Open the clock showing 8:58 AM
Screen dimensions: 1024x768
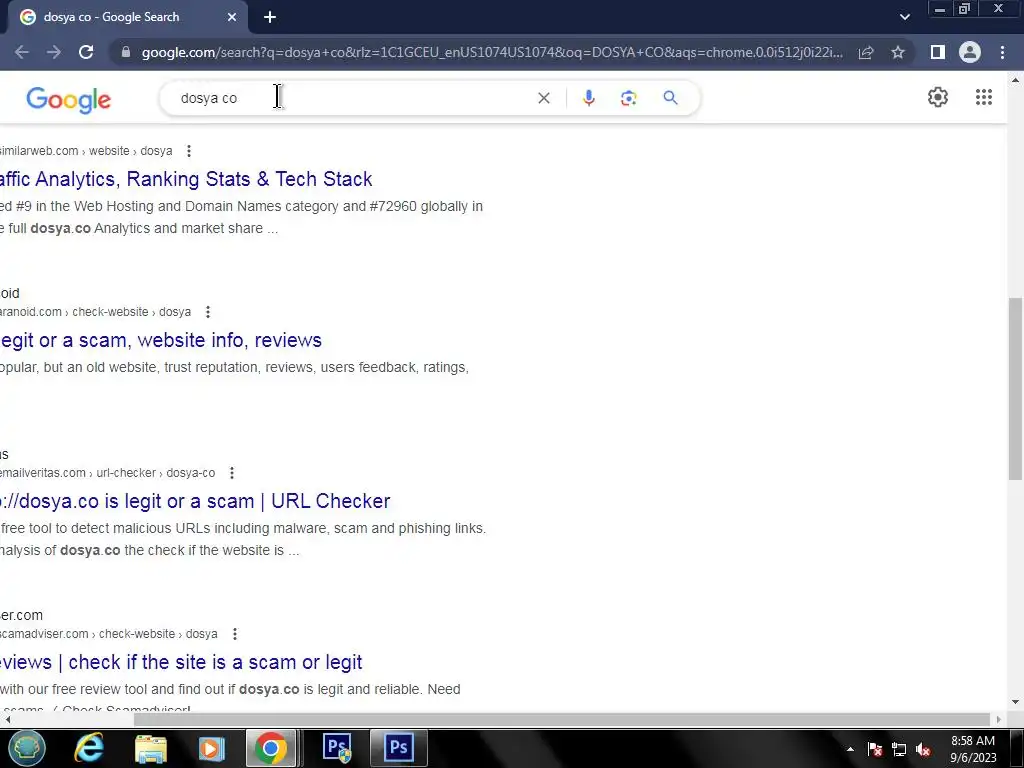click(x=973, y=748)
